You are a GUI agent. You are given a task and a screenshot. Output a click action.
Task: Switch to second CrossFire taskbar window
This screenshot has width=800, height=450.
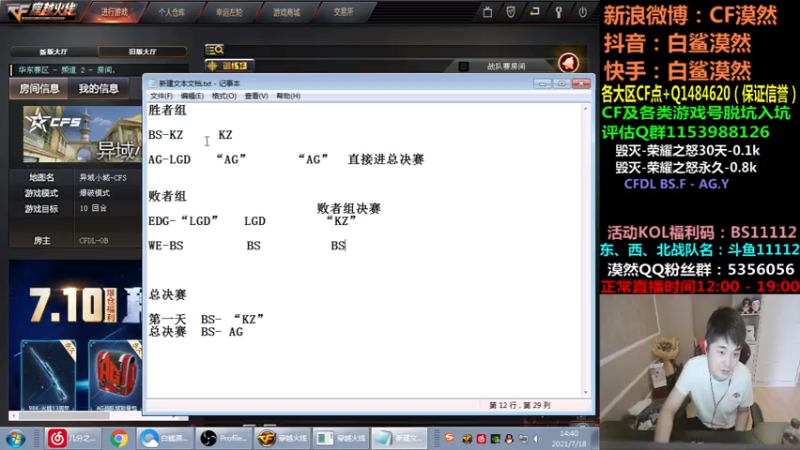click(341, 438)
